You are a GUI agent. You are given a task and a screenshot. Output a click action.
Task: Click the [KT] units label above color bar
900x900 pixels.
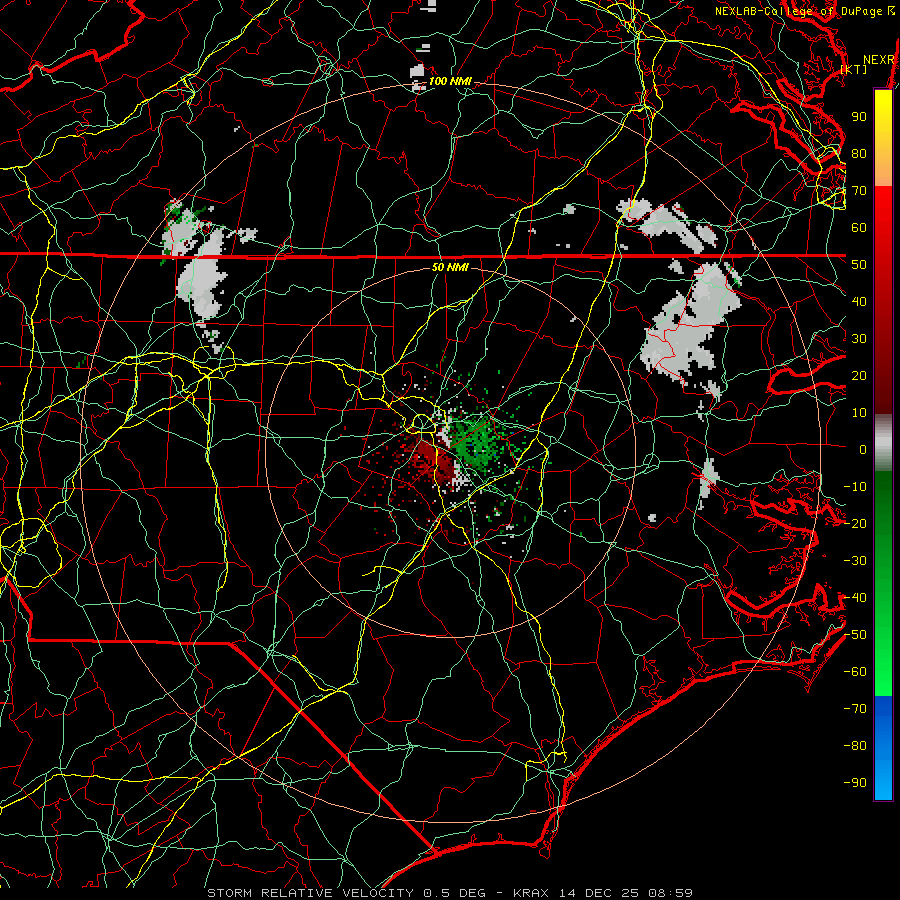[x=854, y=69]
